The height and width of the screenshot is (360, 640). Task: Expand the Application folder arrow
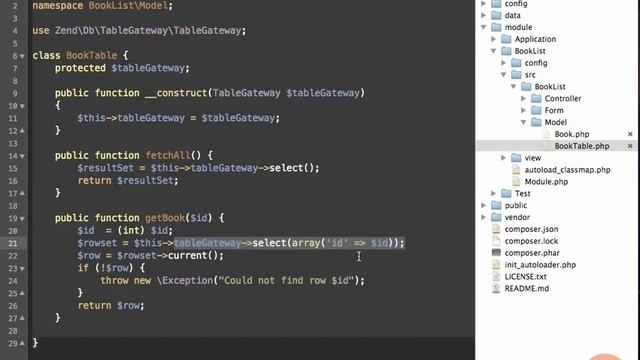[493, 39]
